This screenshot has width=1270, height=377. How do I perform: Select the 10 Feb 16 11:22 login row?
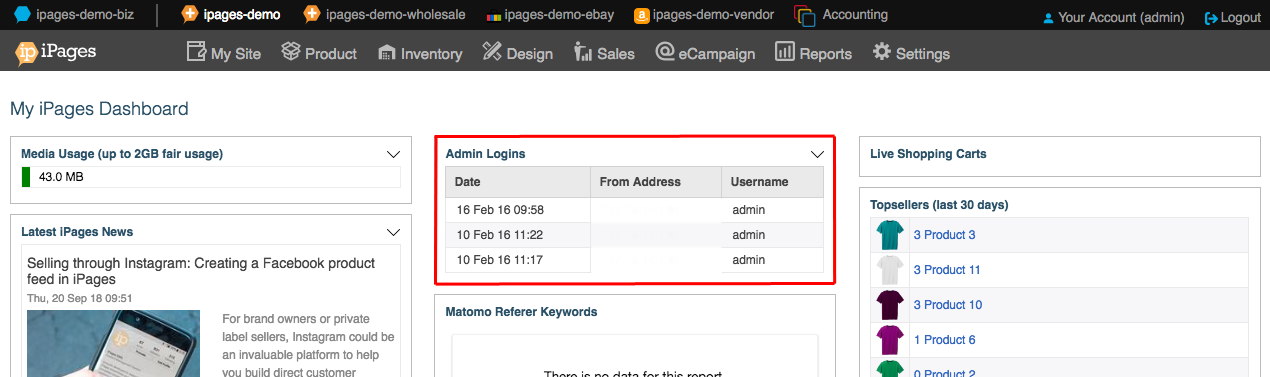(x=635, y=235)
